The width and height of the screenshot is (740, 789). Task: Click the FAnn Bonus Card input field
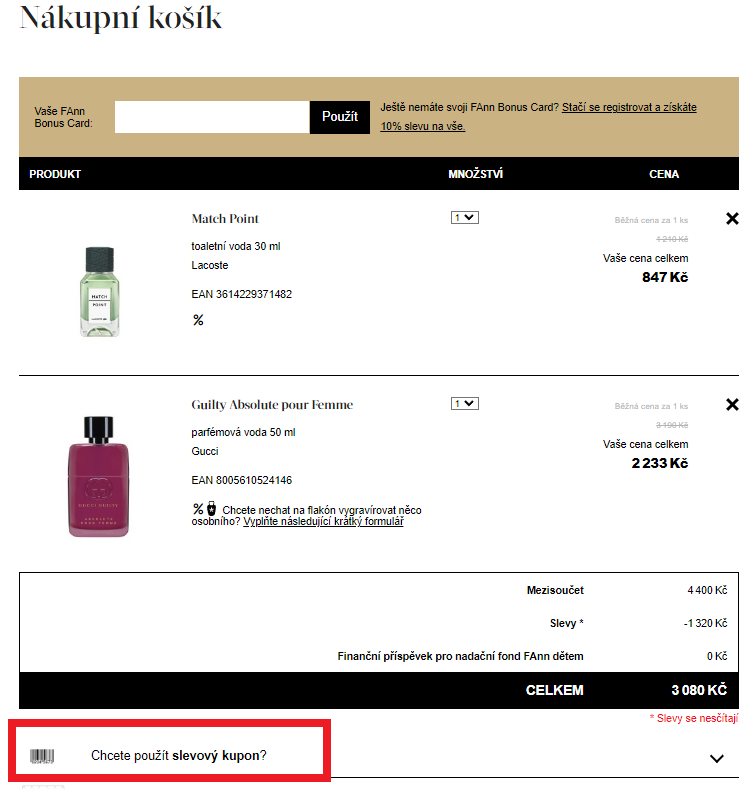tap(212, 117)
